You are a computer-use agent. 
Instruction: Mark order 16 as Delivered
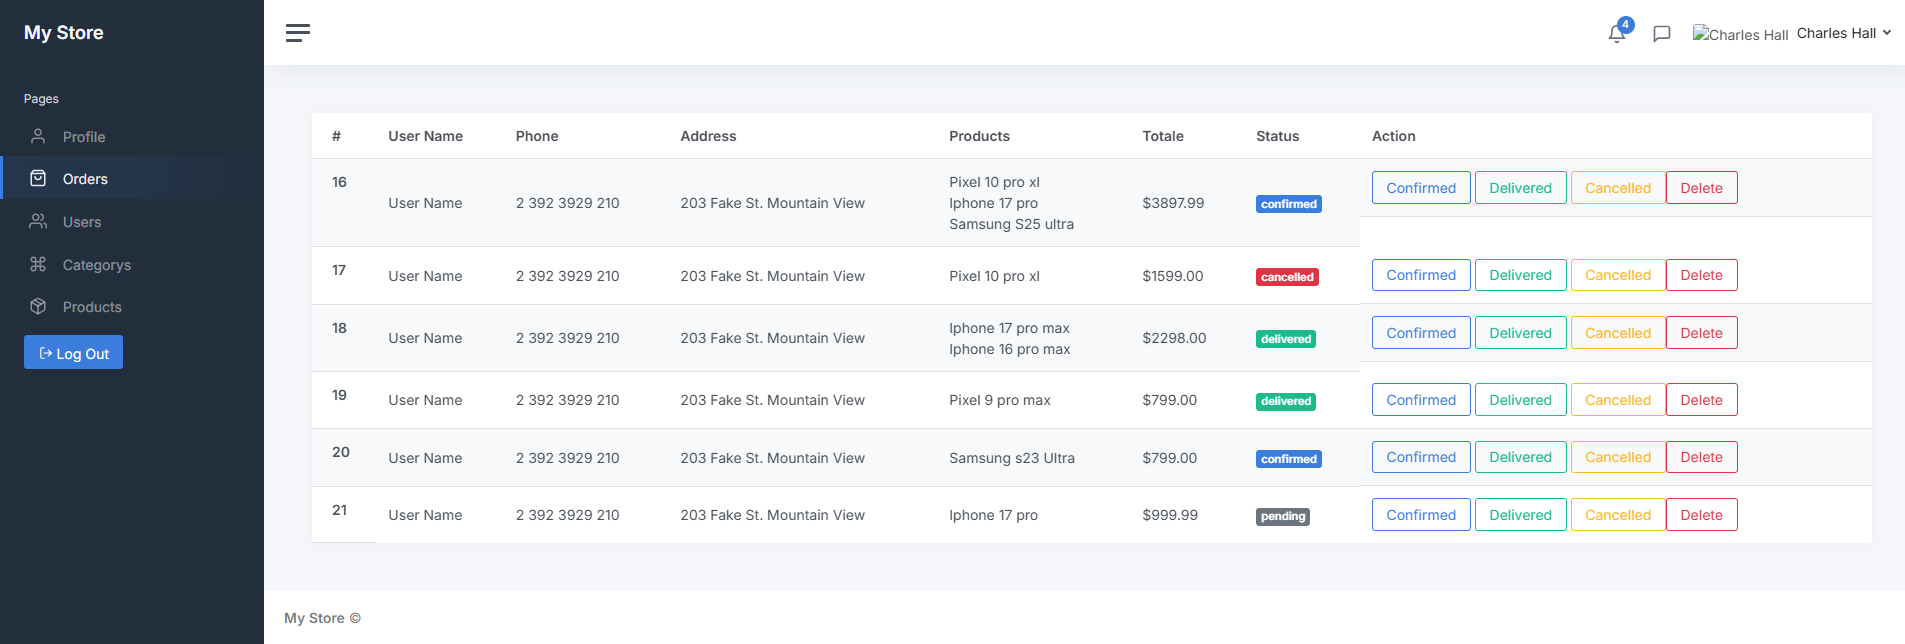pos(1520,188)
